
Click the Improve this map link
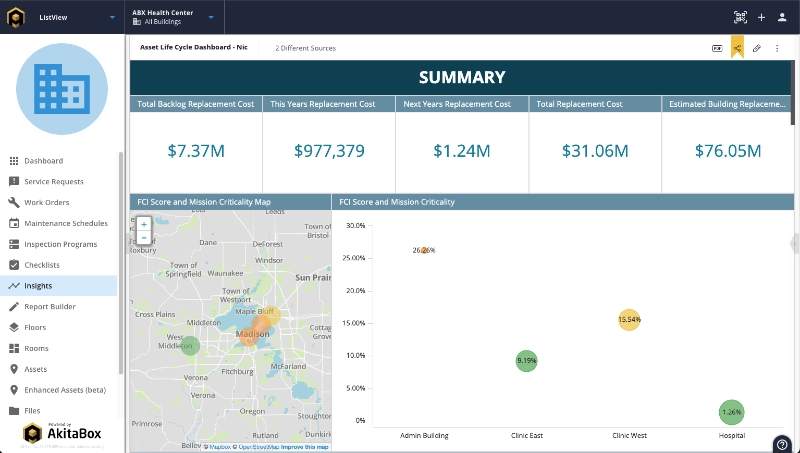(303, 447)
